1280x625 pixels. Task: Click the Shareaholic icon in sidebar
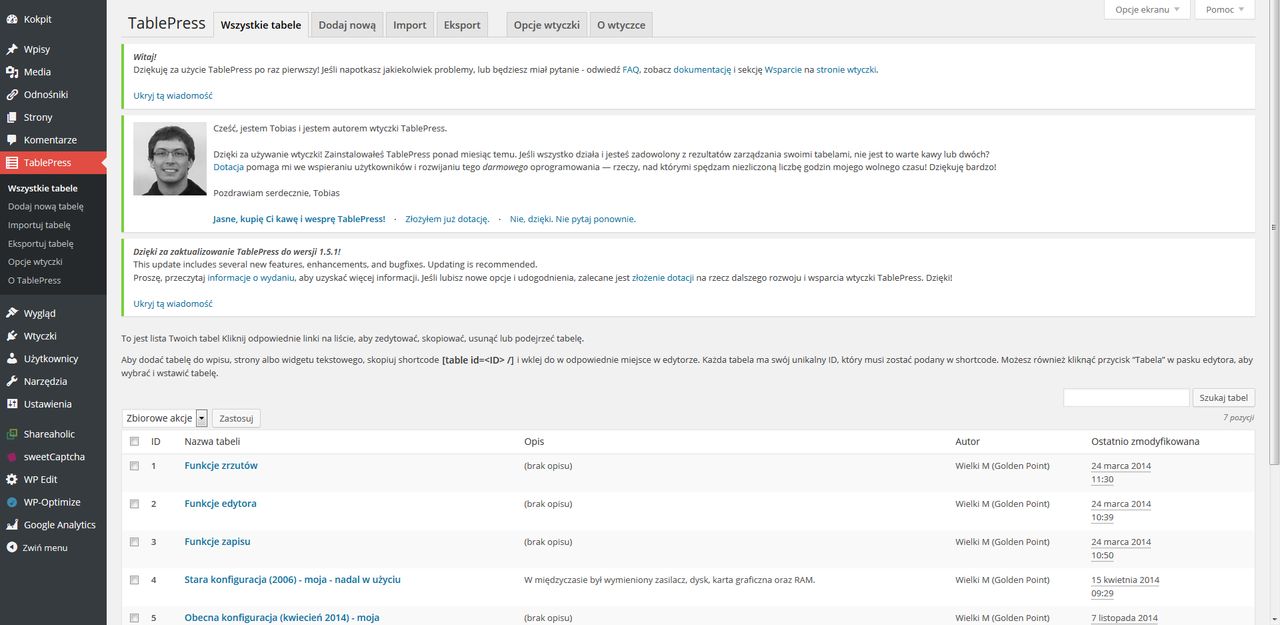(12, 434)
